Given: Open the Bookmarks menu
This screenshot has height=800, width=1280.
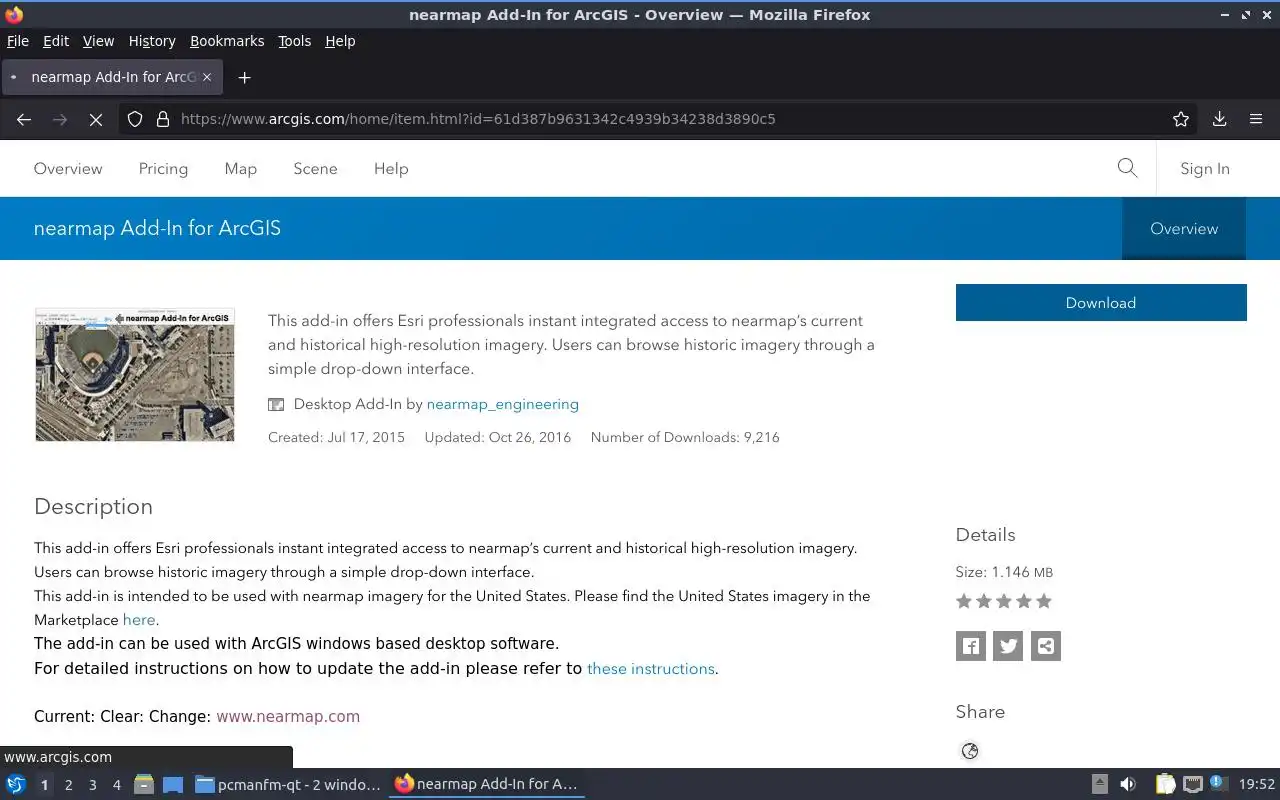Looking at the screenshot, I should [227, 41].
